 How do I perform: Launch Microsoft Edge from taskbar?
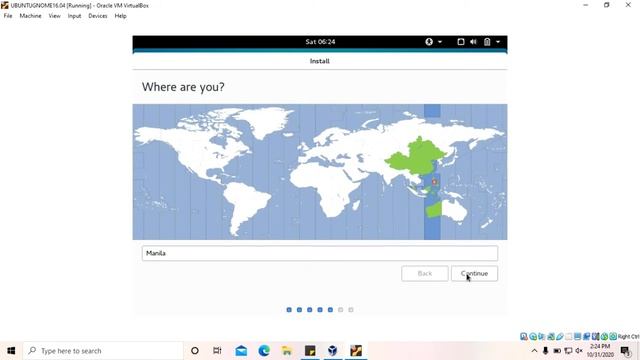tap(264, 351)
